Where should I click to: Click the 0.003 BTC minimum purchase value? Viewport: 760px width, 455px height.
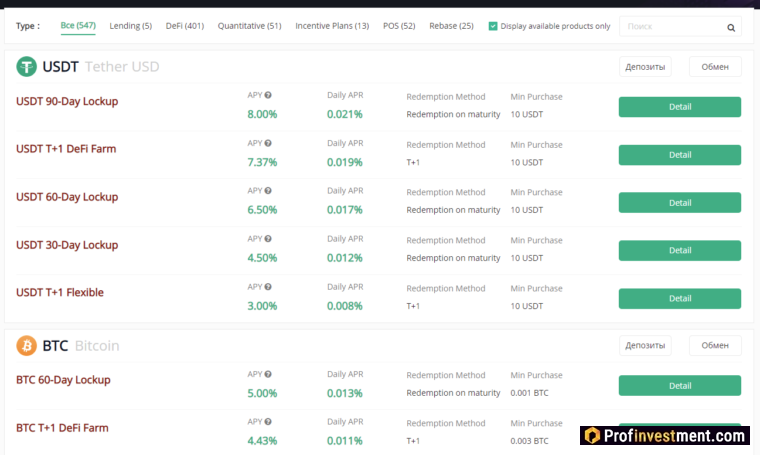coord(529,441)
